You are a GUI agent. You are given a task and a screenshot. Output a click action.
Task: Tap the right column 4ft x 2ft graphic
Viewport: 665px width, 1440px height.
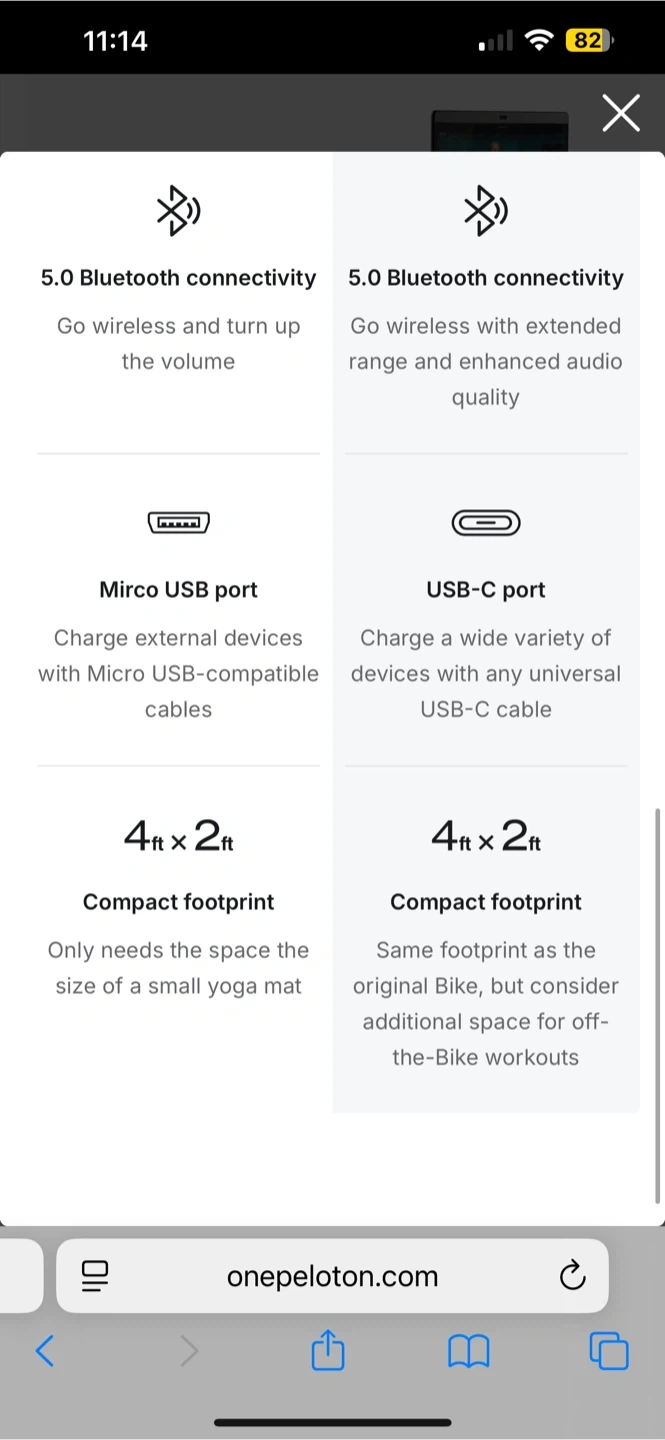coord(486,836)
